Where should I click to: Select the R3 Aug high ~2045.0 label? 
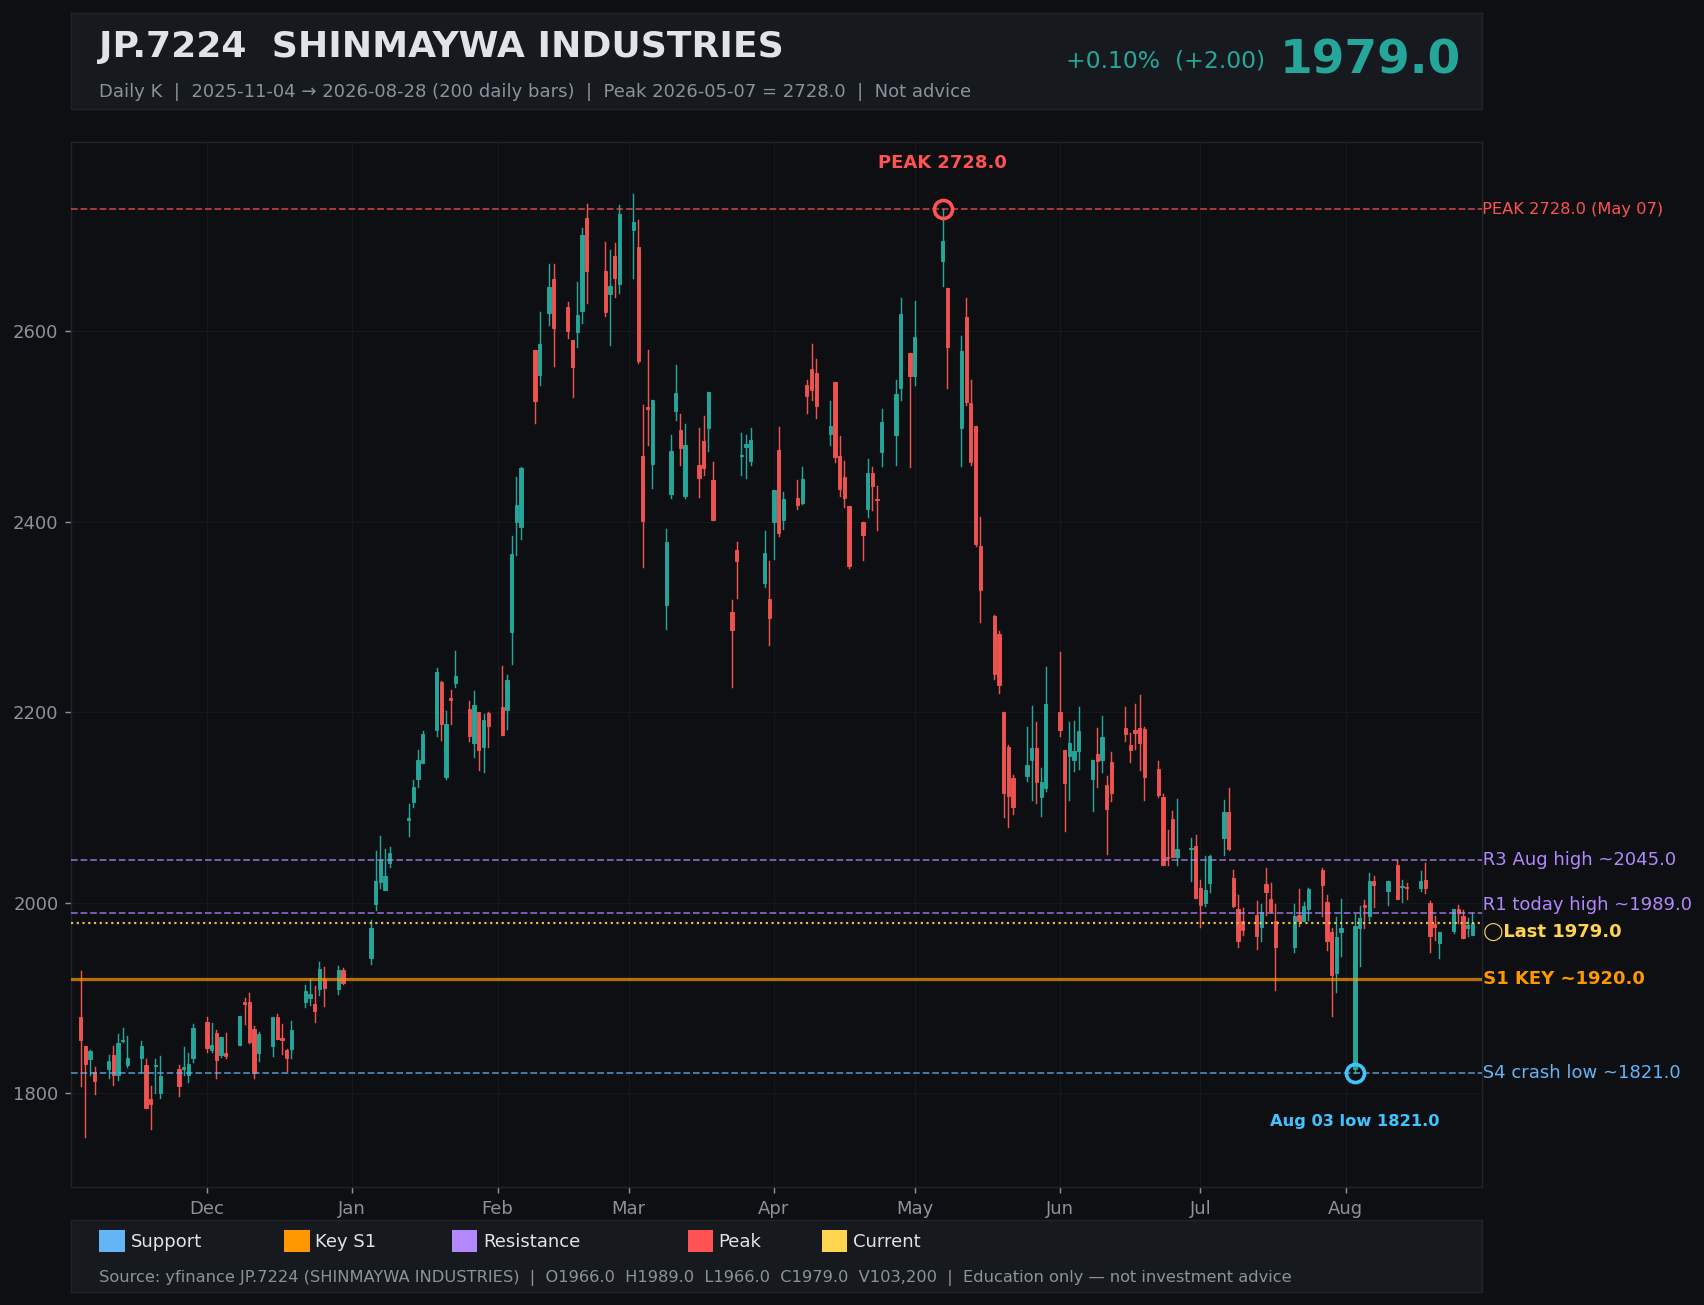pyautogui.click(x=1579, y=859)
